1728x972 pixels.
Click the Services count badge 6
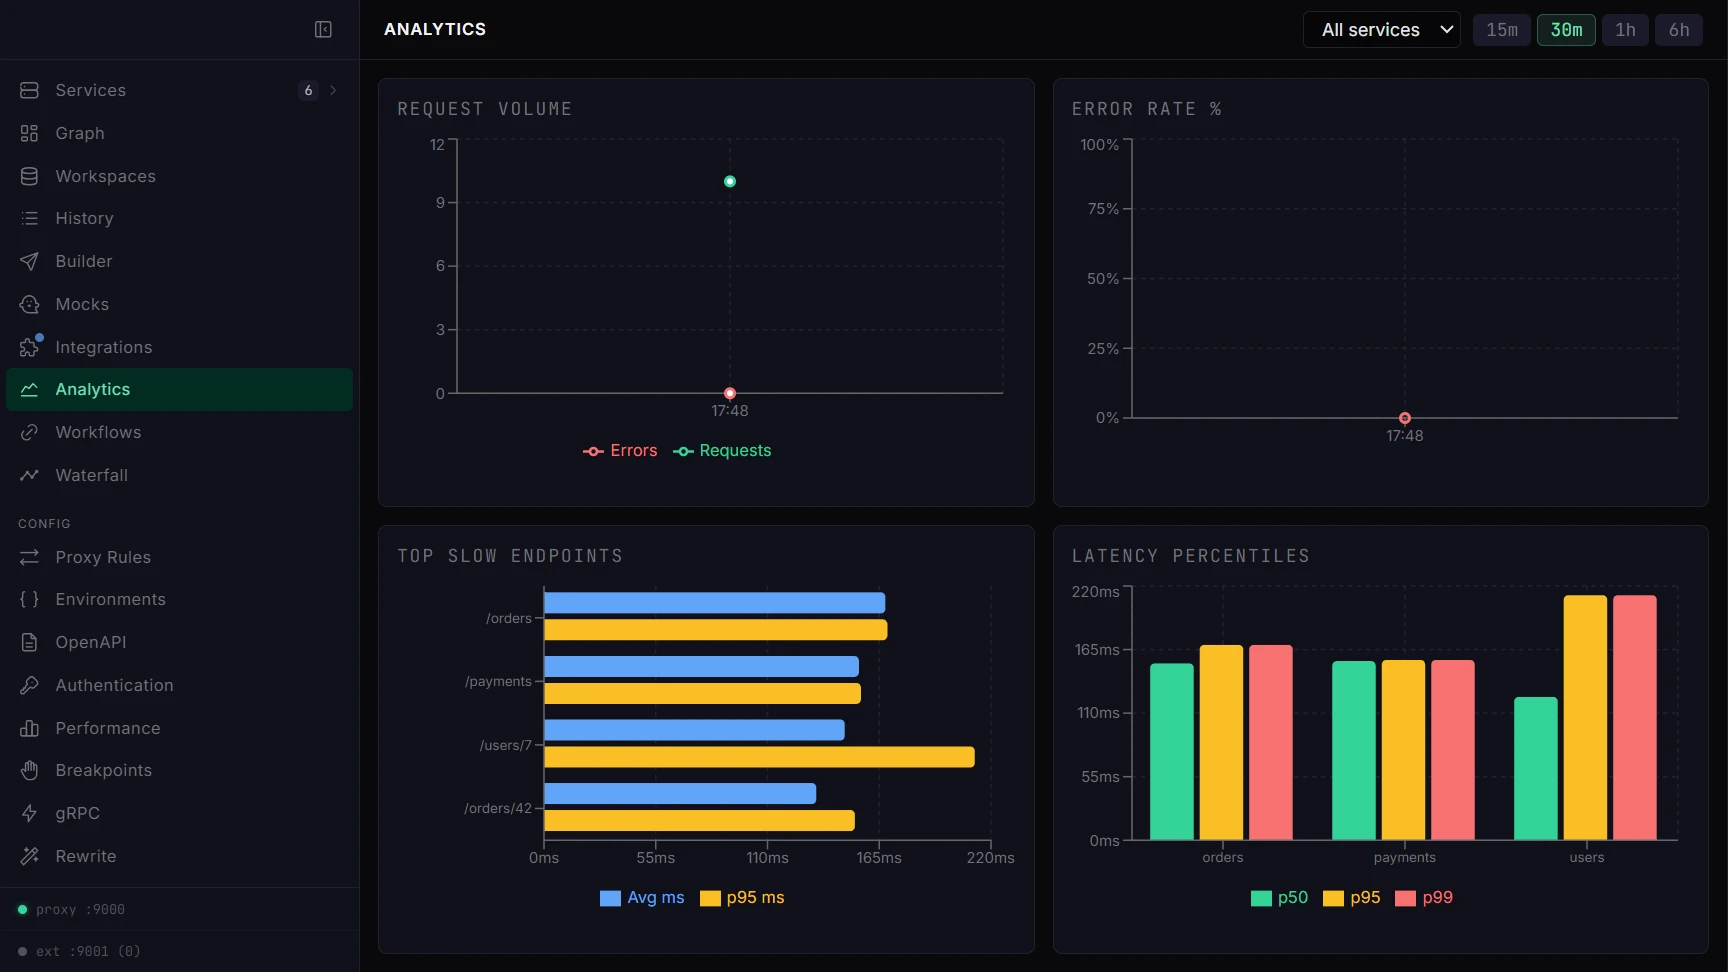(x=308, y=90)
